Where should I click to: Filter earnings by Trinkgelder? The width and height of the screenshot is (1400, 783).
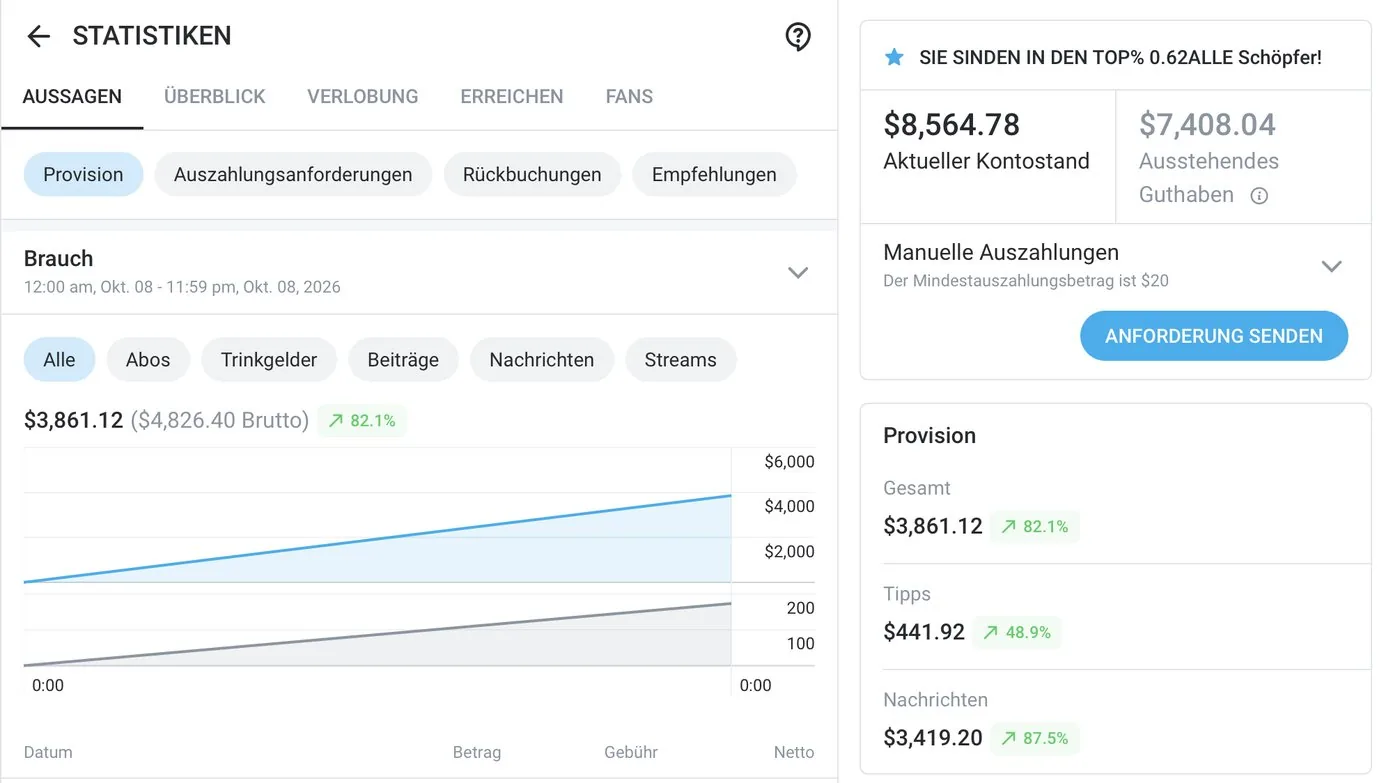269,360
